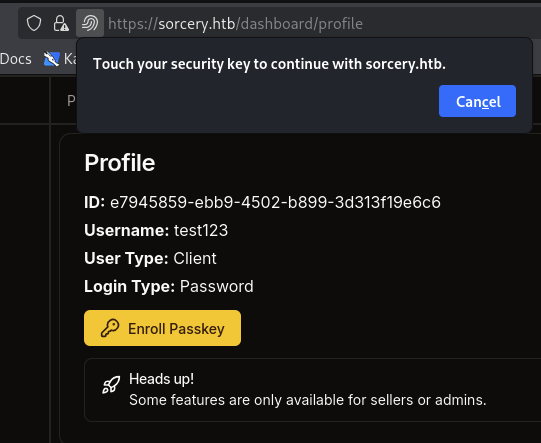Click the Enroll Passkey label
The width and height of the screenshot is (541, 443).
coord(176,329)
